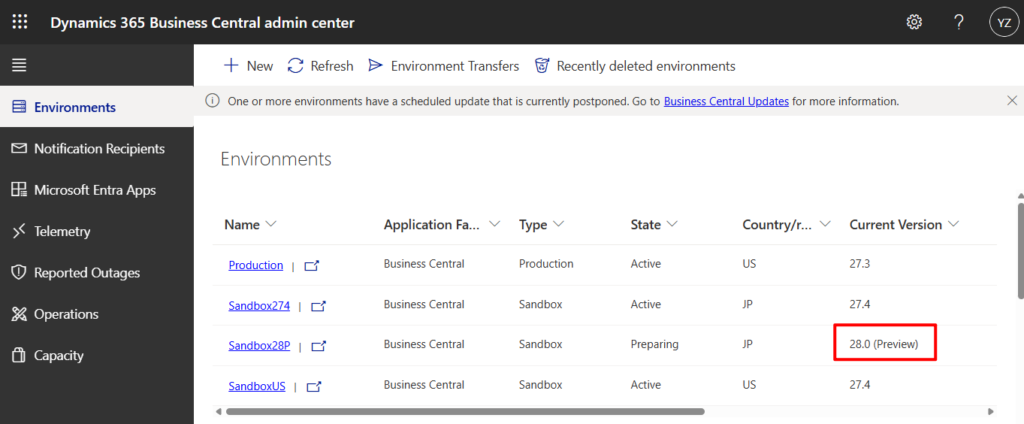Open the app launcher waffle icon
Viewport: 1024px width, 424px height.
tap(20, 22)
